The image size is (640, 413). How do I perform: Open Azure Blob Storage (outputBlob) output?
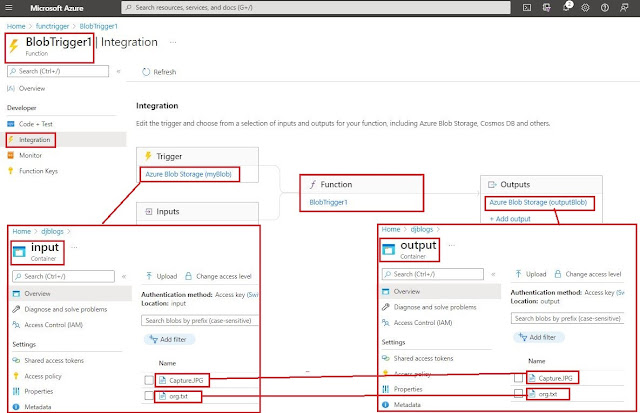pyautogui.click(x=538, y=202)
